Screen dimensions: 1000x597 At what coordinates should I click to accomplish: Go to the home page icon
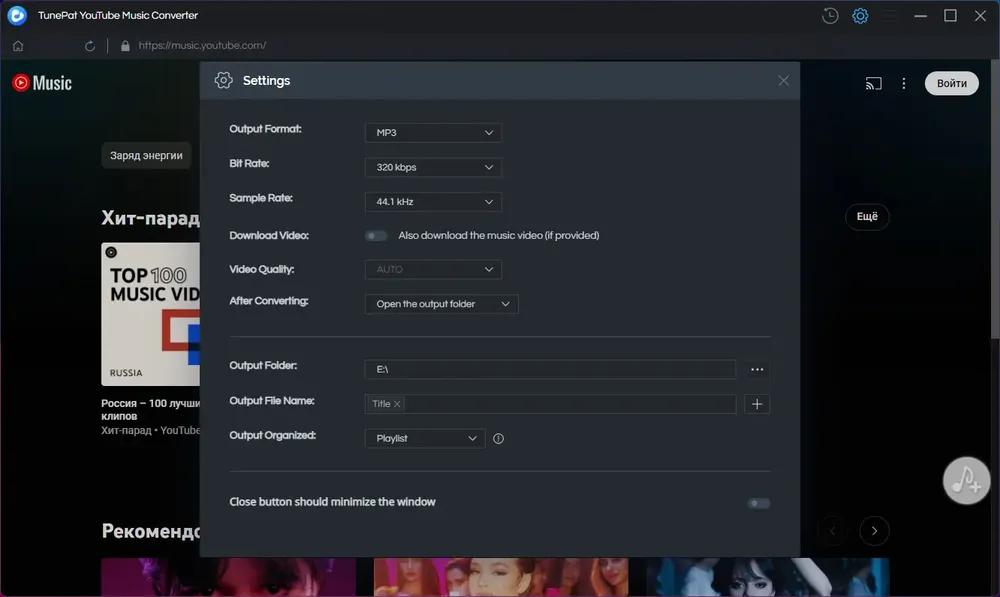coord(18,46)
